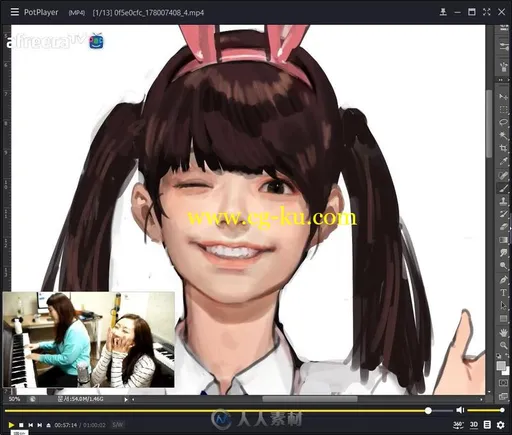Select the Eyedropper tool
This screenshot has width=512, height=435.
503,161
